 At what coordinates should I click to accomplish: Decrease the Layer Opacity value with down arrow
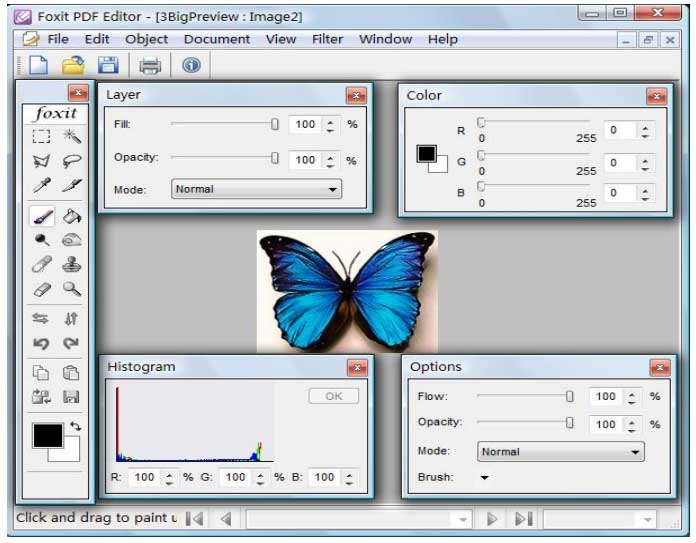point(330,164)
